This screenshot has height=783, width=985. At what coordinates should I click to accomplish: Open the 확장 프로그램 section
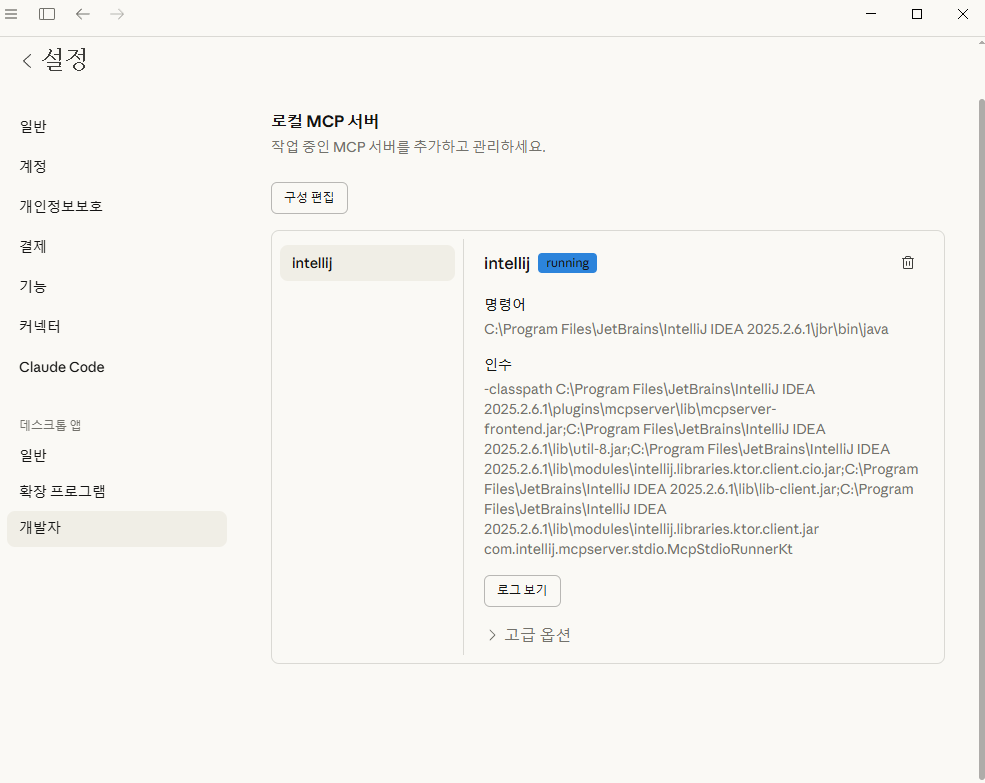(x=62, y=491)
